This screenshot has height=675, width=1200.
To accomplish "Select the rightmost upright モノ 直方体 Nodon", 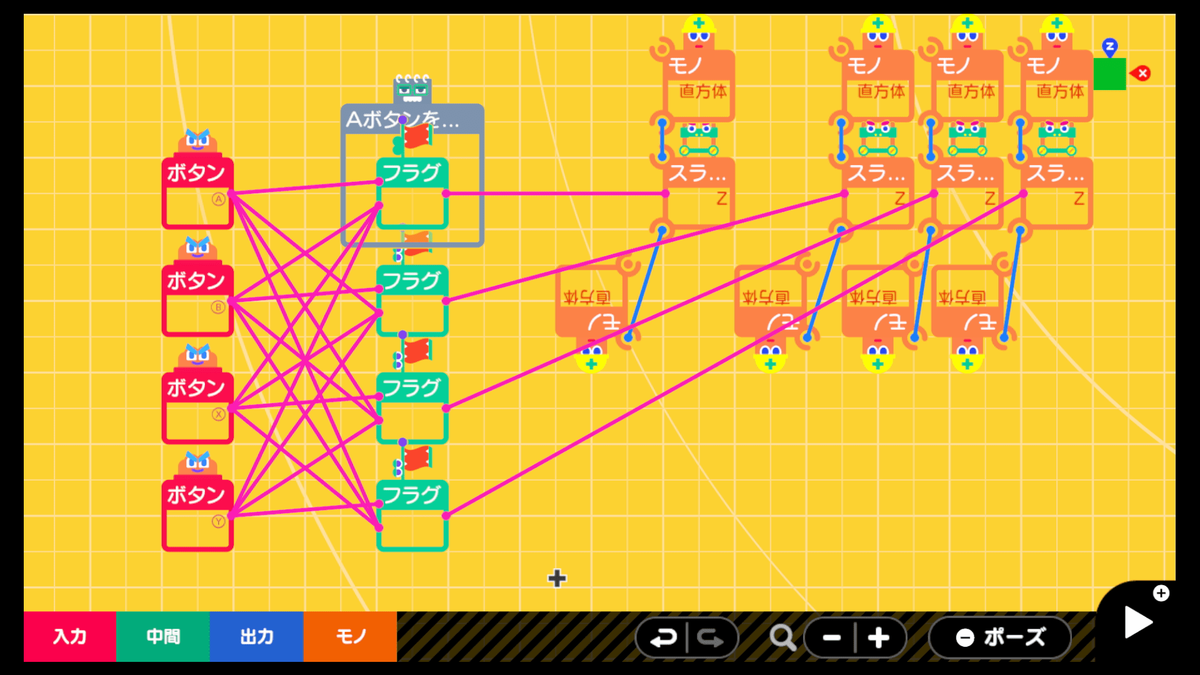I will coord(1056,86).
